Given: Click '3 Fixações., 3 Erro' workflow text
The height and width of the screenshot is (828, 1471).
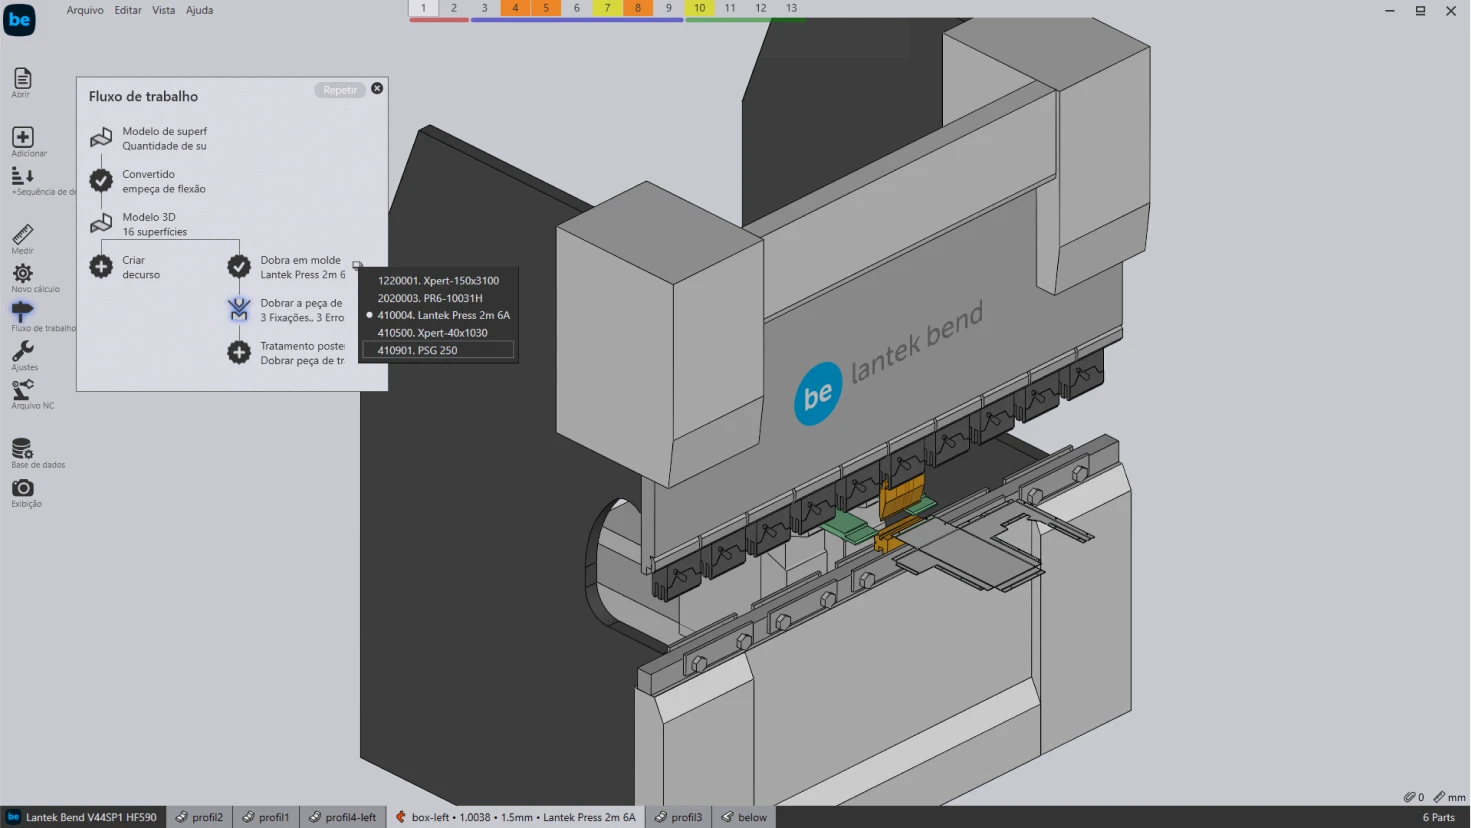Looking at the screenshot, I should tap(302, 318).
